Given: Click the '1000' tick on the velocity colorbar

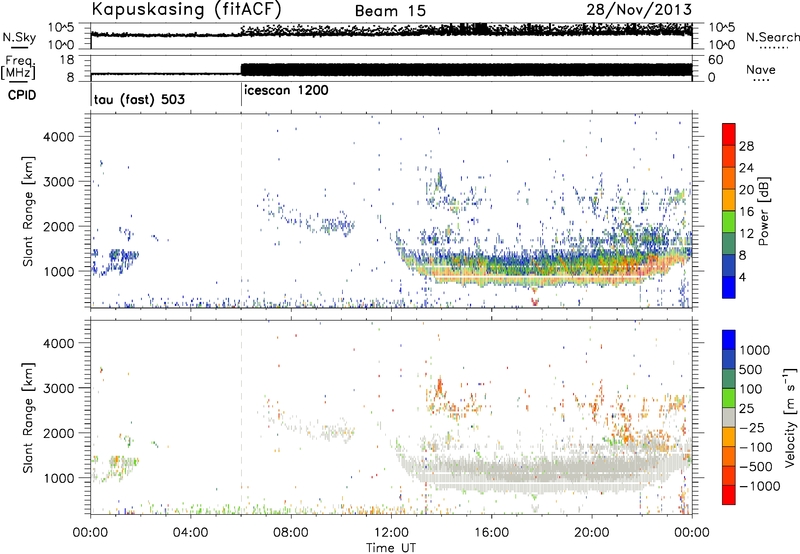Looking at the screenshot, I should pyautogui.click(x=755, y=350).
